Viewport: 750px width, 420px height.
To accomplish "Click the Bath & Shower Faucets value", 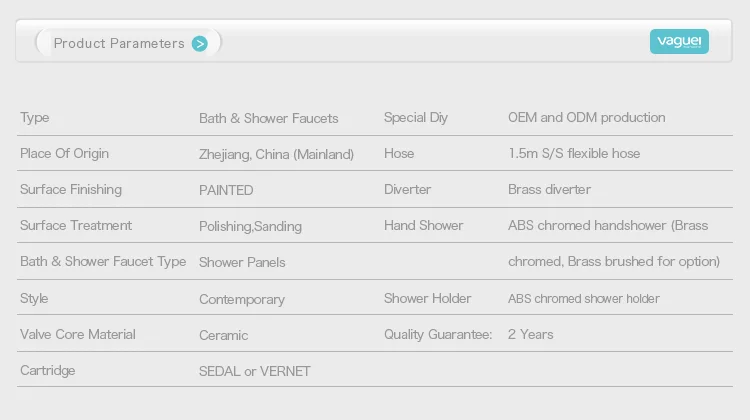I will [x=268, y=118].
